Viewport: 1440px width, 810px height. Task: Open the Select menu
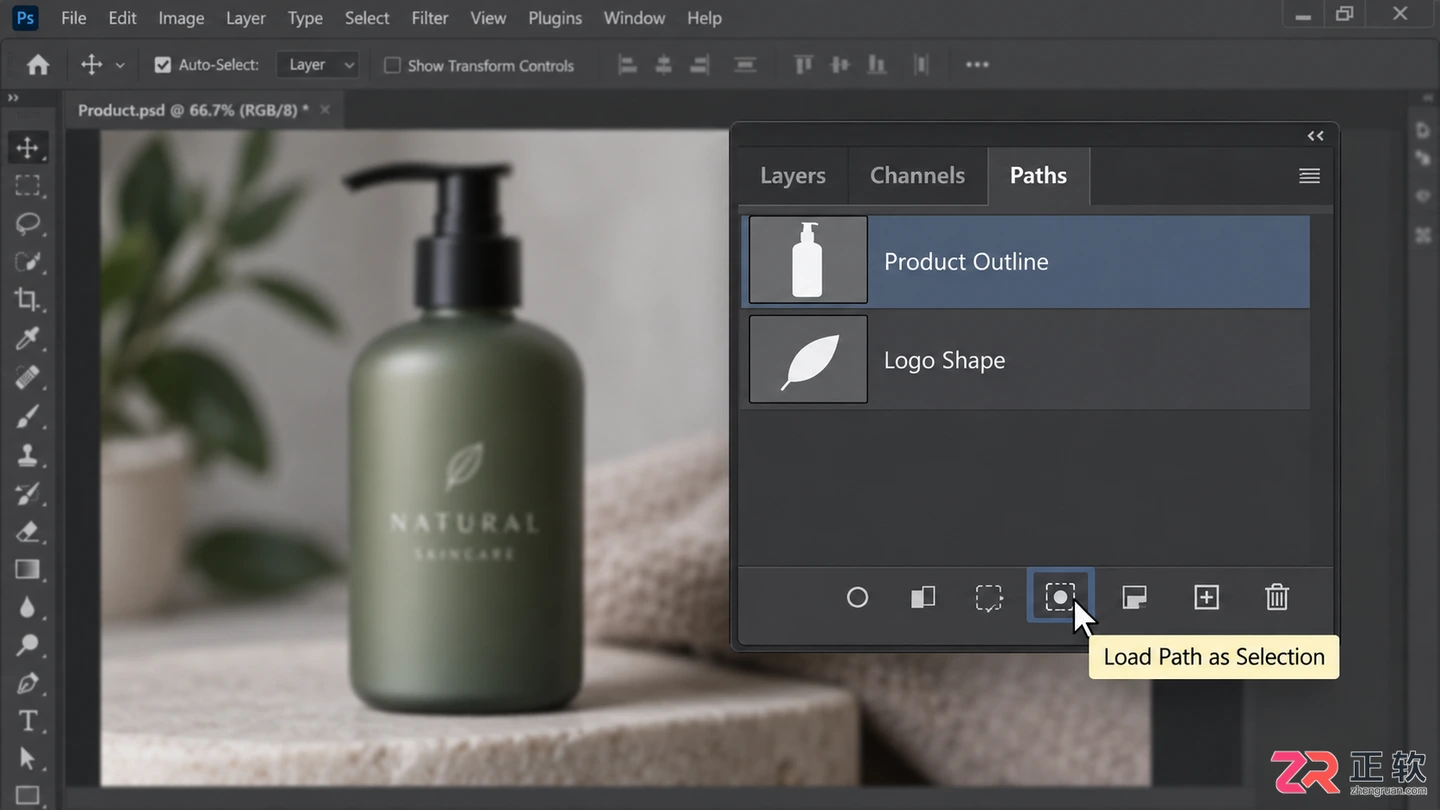pyautogui.click(x=367, y=18)
